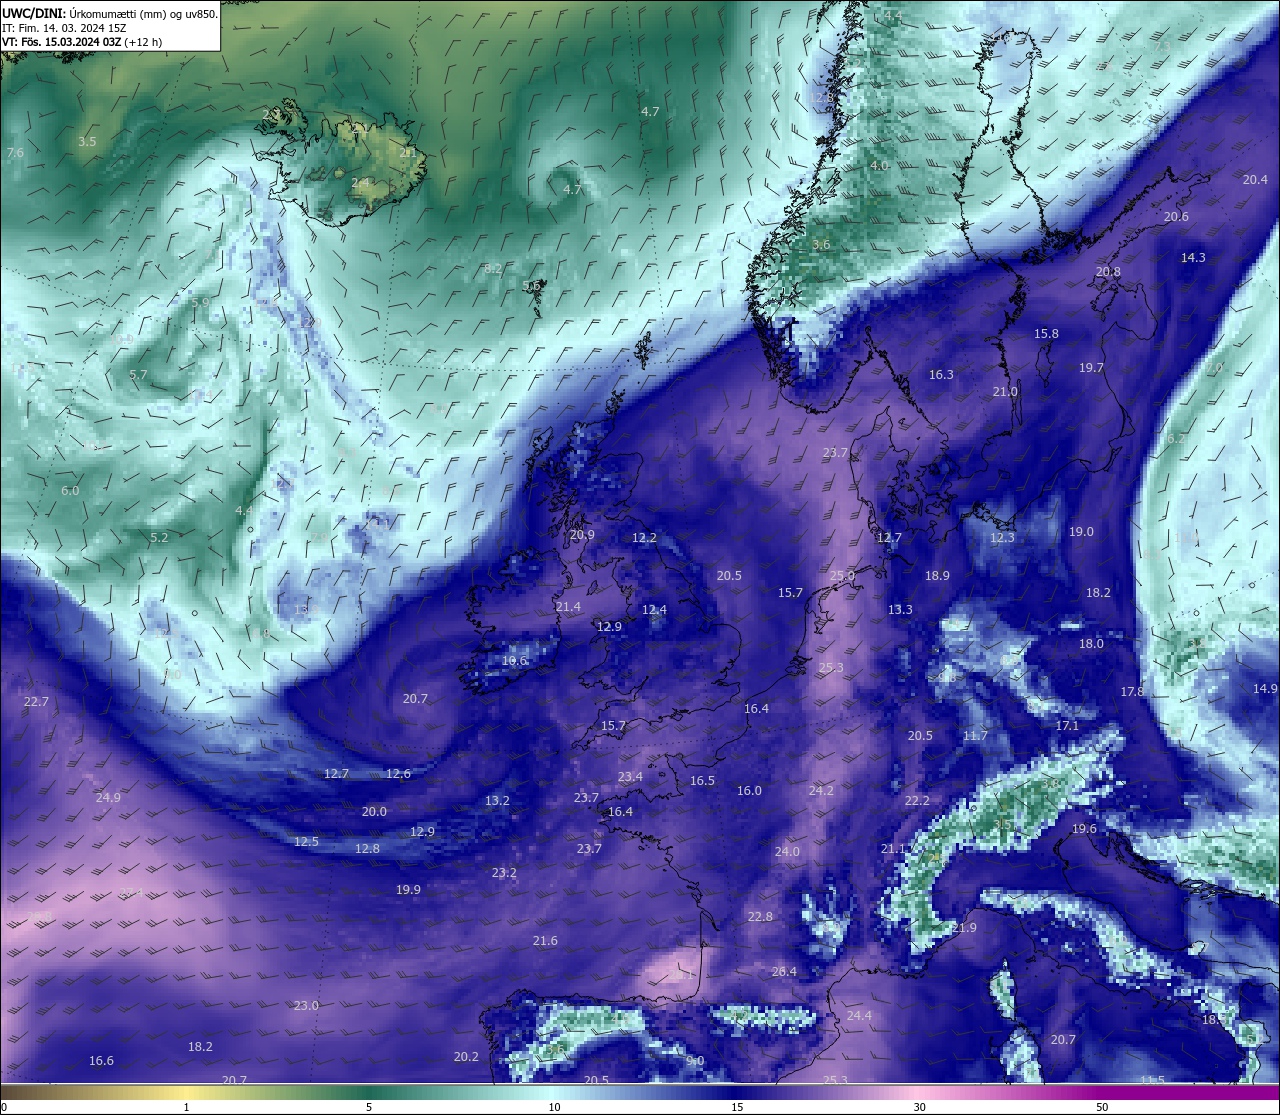
Task: Click the map value '20.9' over Scotland
Action: [582, 535]
